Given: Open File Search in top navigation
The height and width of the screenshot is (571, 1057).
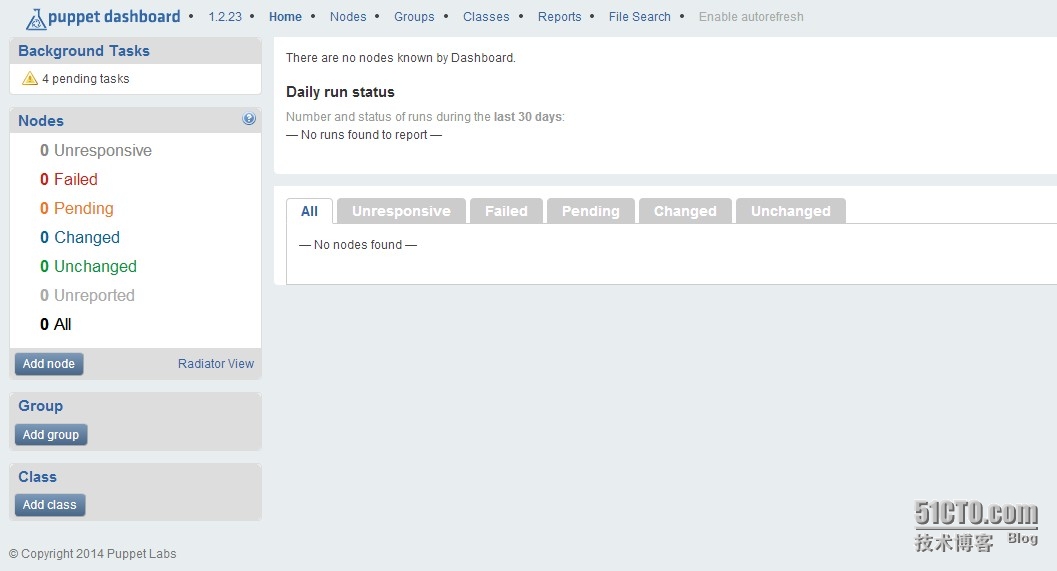Looking at the screenshot, I should click(640, 17).
